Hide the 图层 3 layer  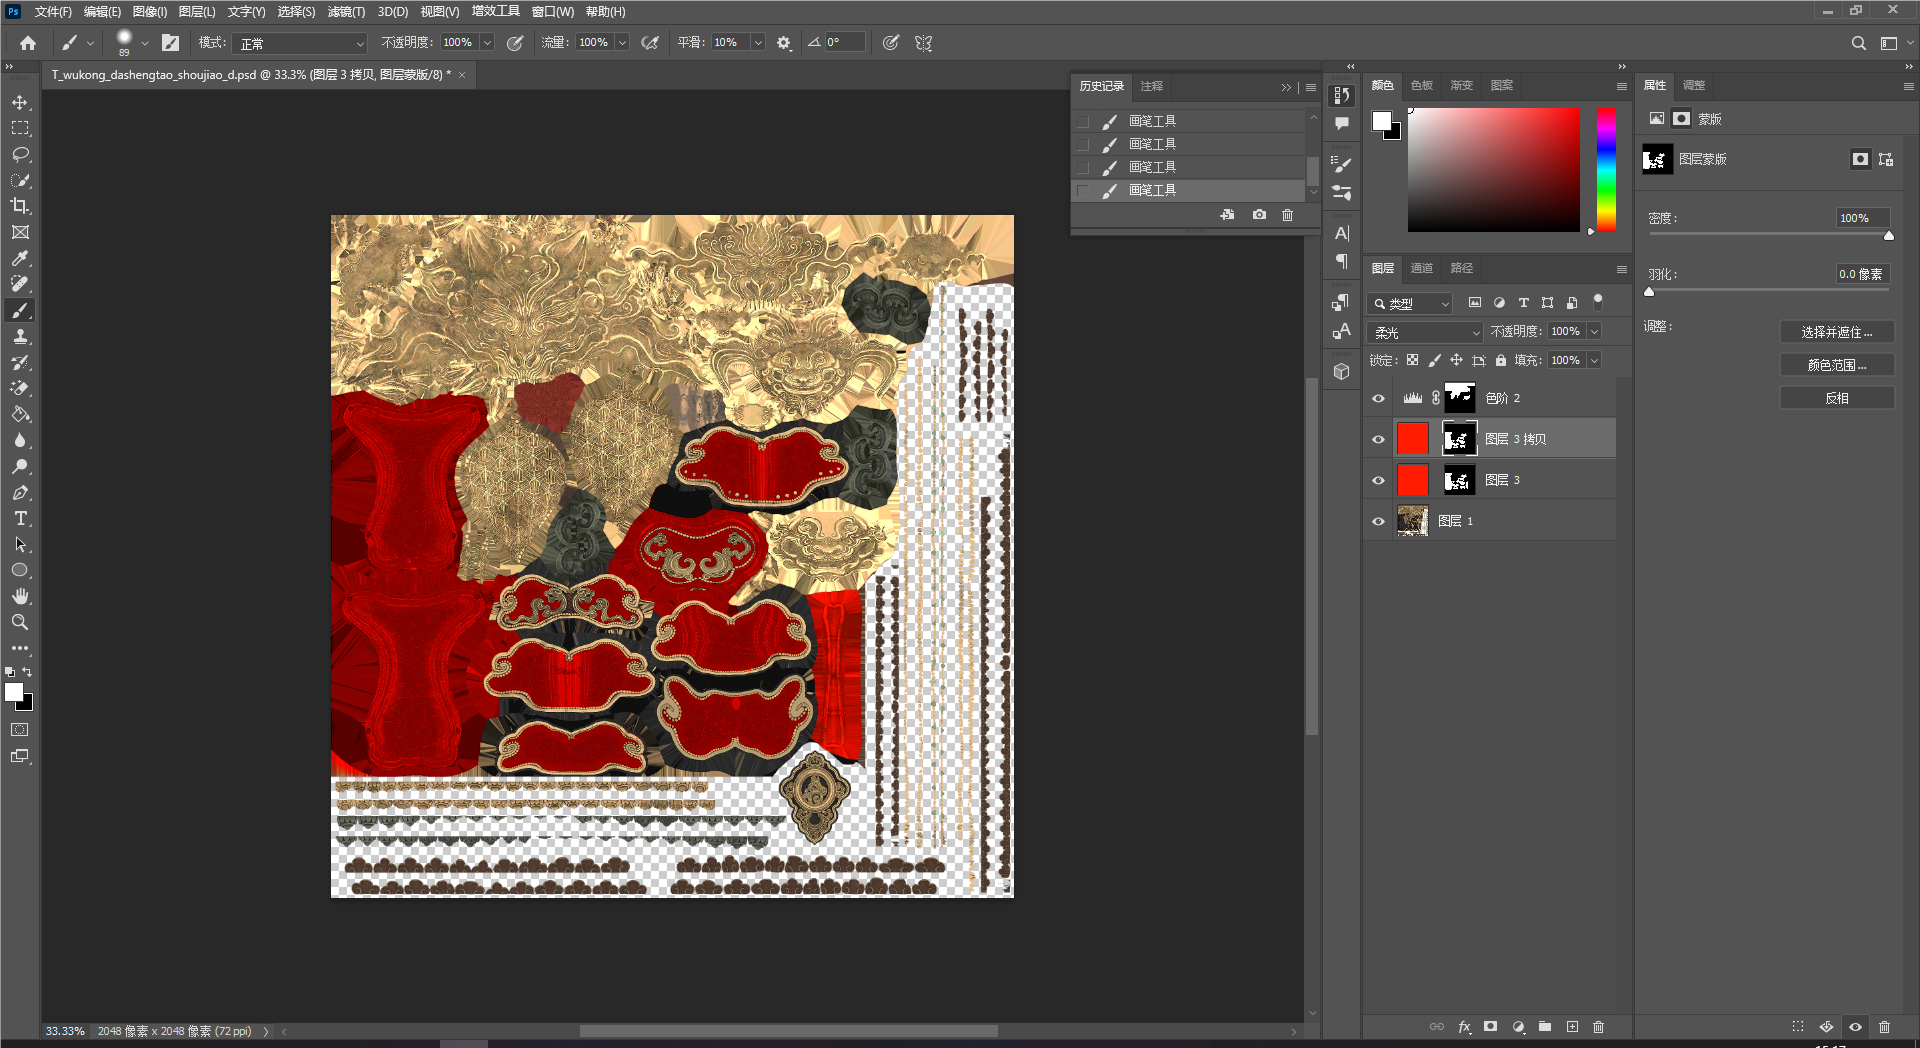[1378, 480]
